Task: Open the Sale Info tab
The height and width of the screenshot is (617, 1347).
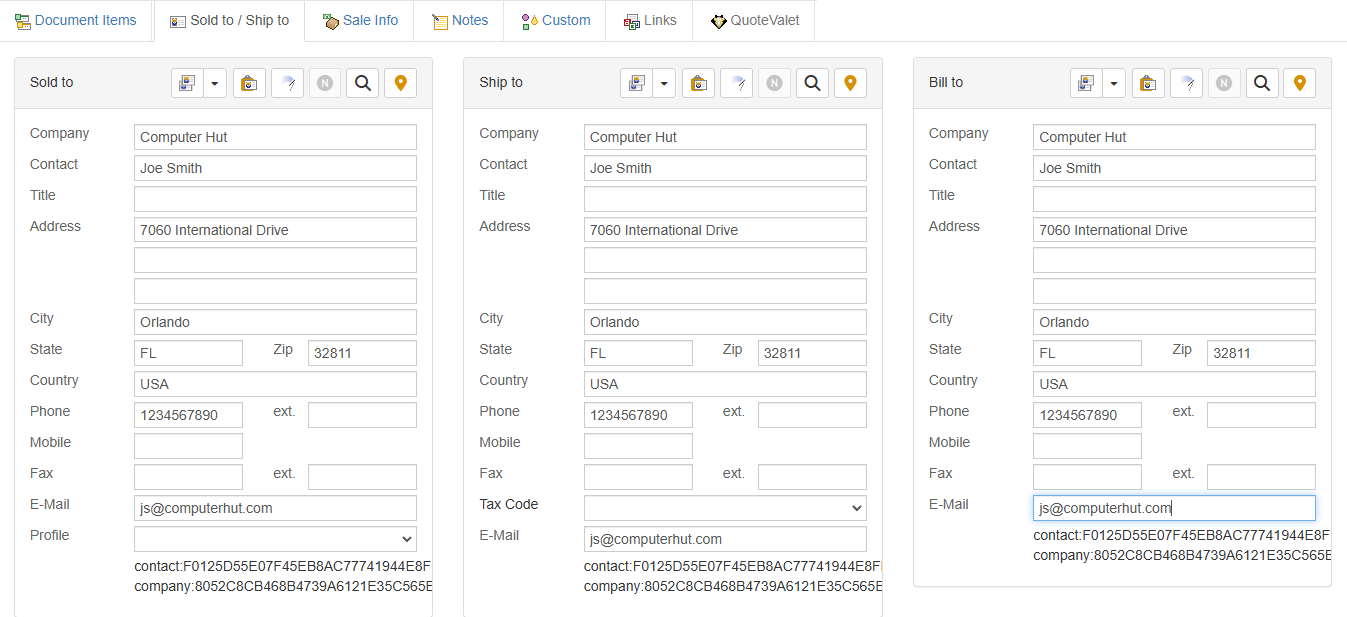Action: point(360,20)
